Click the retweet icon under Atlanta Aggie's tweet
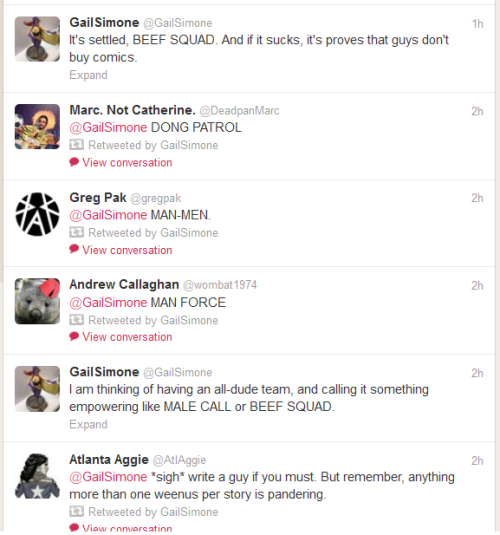The image size is (500, 535). coord(76,511)
